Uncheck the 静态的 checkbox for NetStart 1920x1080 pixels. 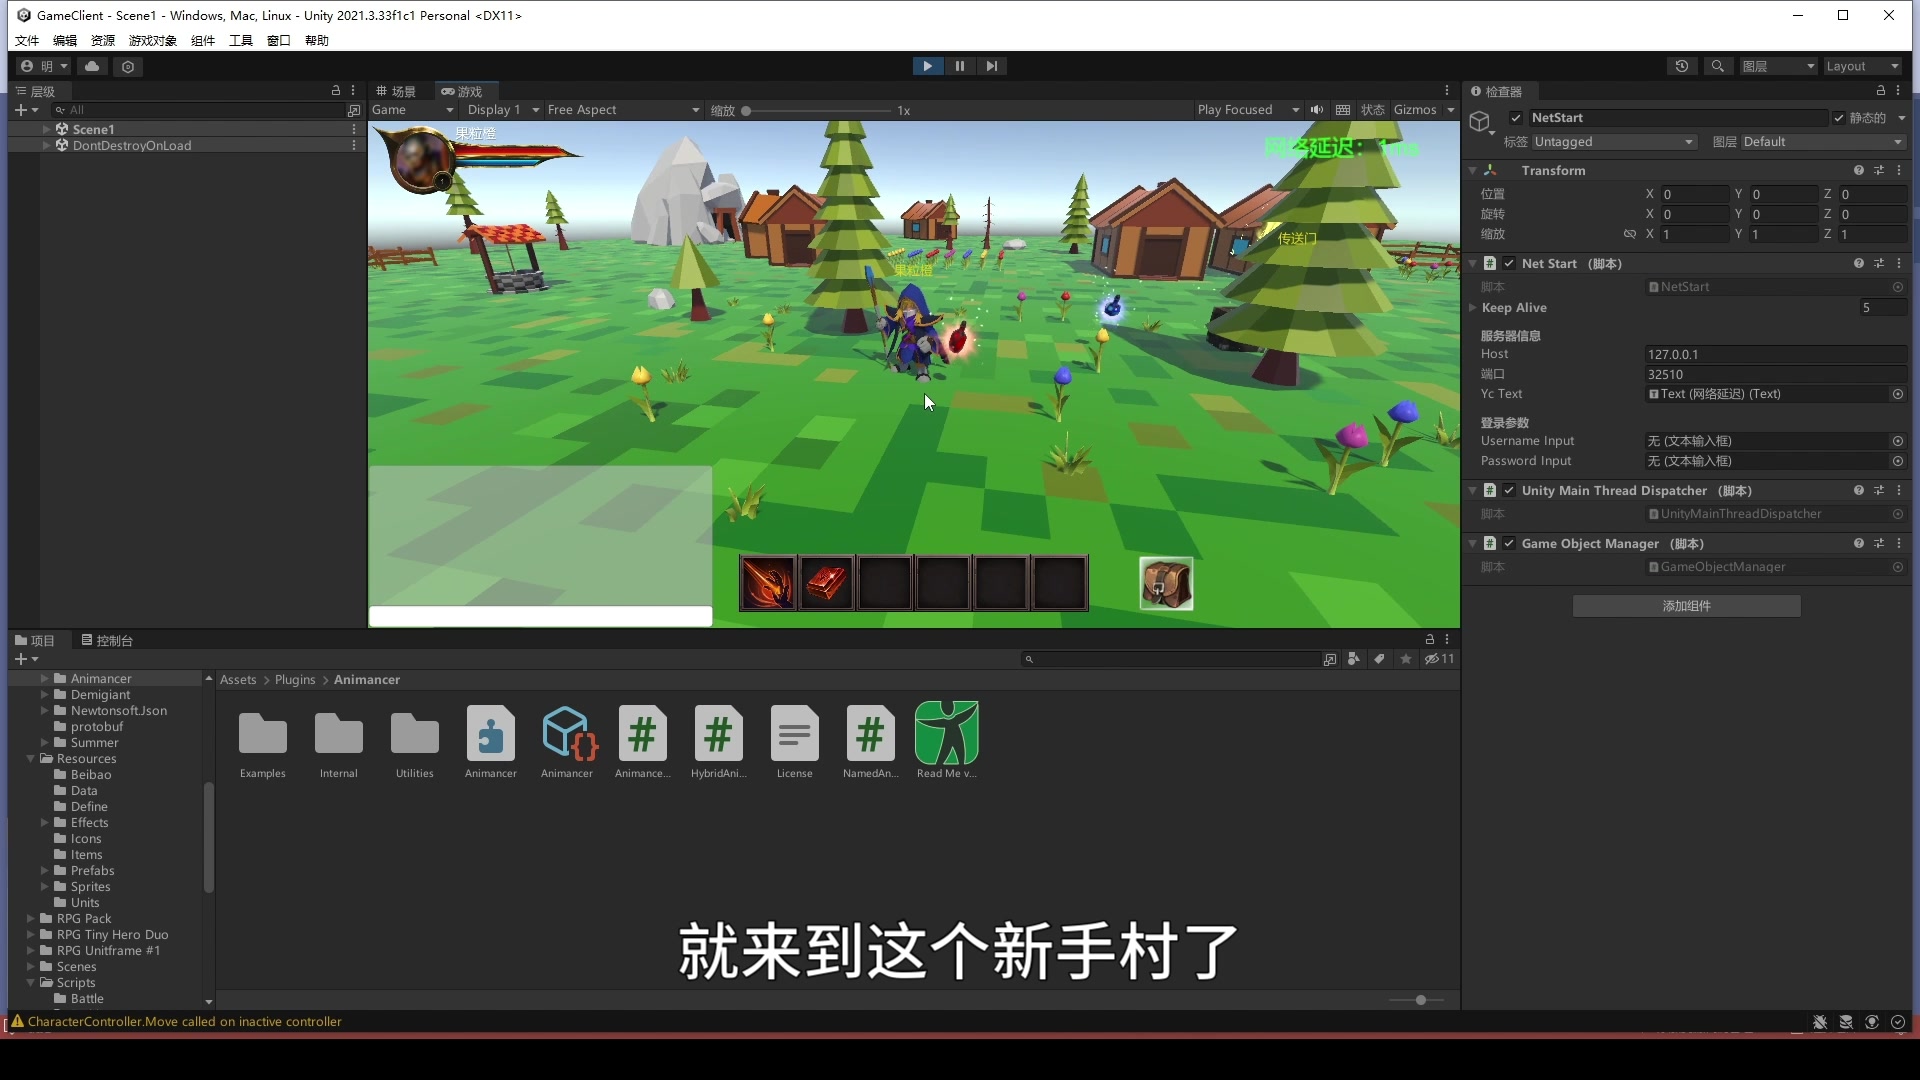point(1840,117)
